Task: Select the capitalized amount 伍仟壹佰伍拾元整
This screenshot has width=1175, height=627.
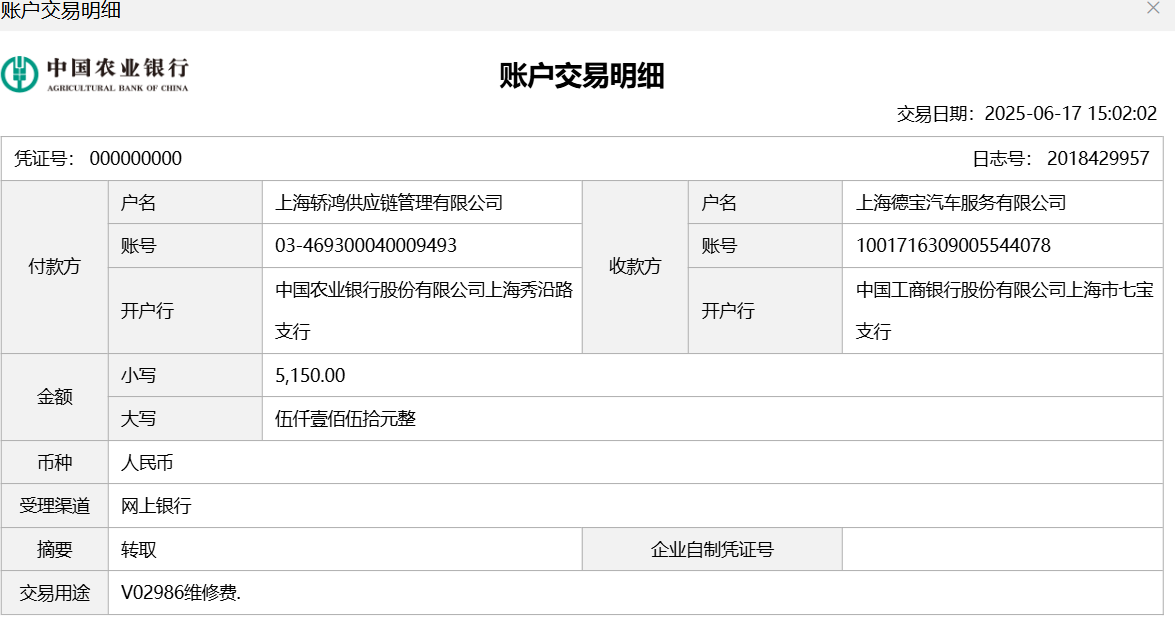Action: (345, 419)
